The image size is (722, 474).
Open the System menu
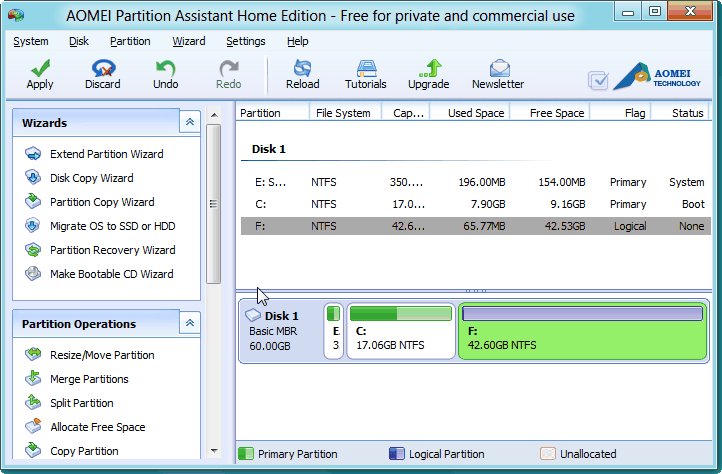coord(31,41)
